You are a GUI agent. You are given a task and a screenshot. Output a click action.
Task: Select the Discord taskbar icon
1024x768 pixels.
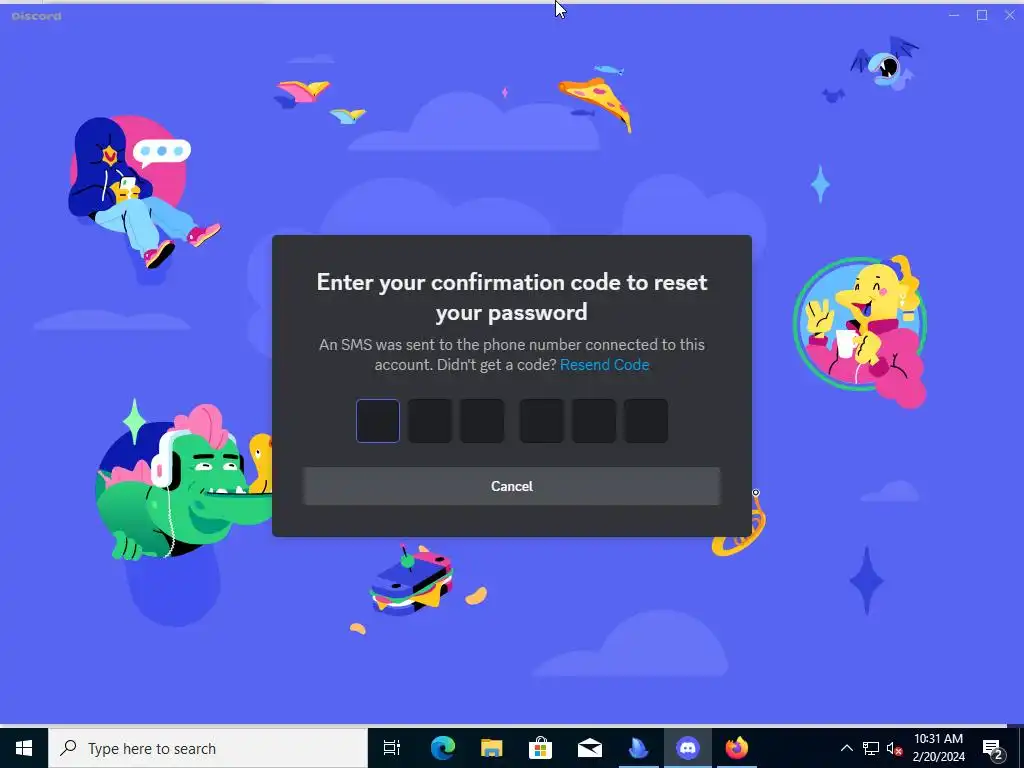coord(688,748)
